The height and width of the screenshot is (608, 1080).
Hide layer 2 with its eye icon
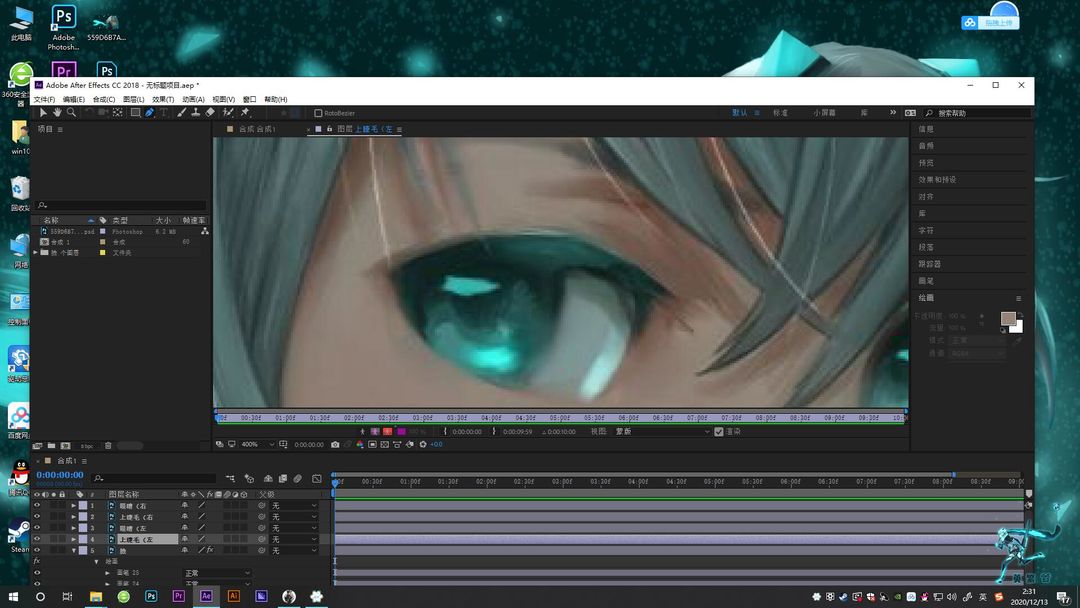coord(37,516)
